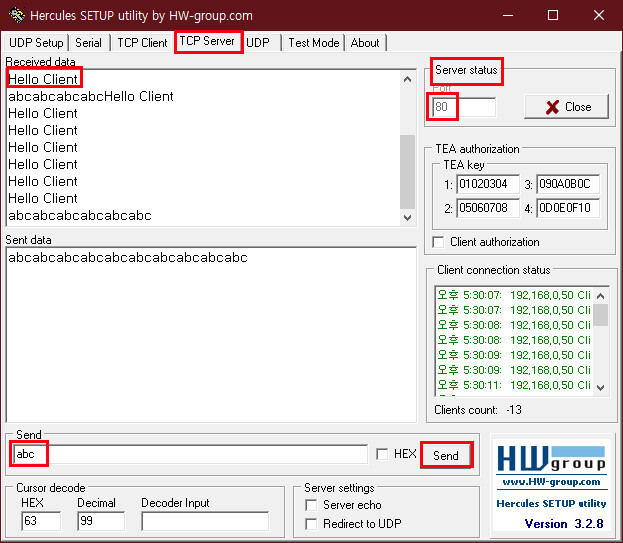Maximize the Hercules window

point(553,15)
